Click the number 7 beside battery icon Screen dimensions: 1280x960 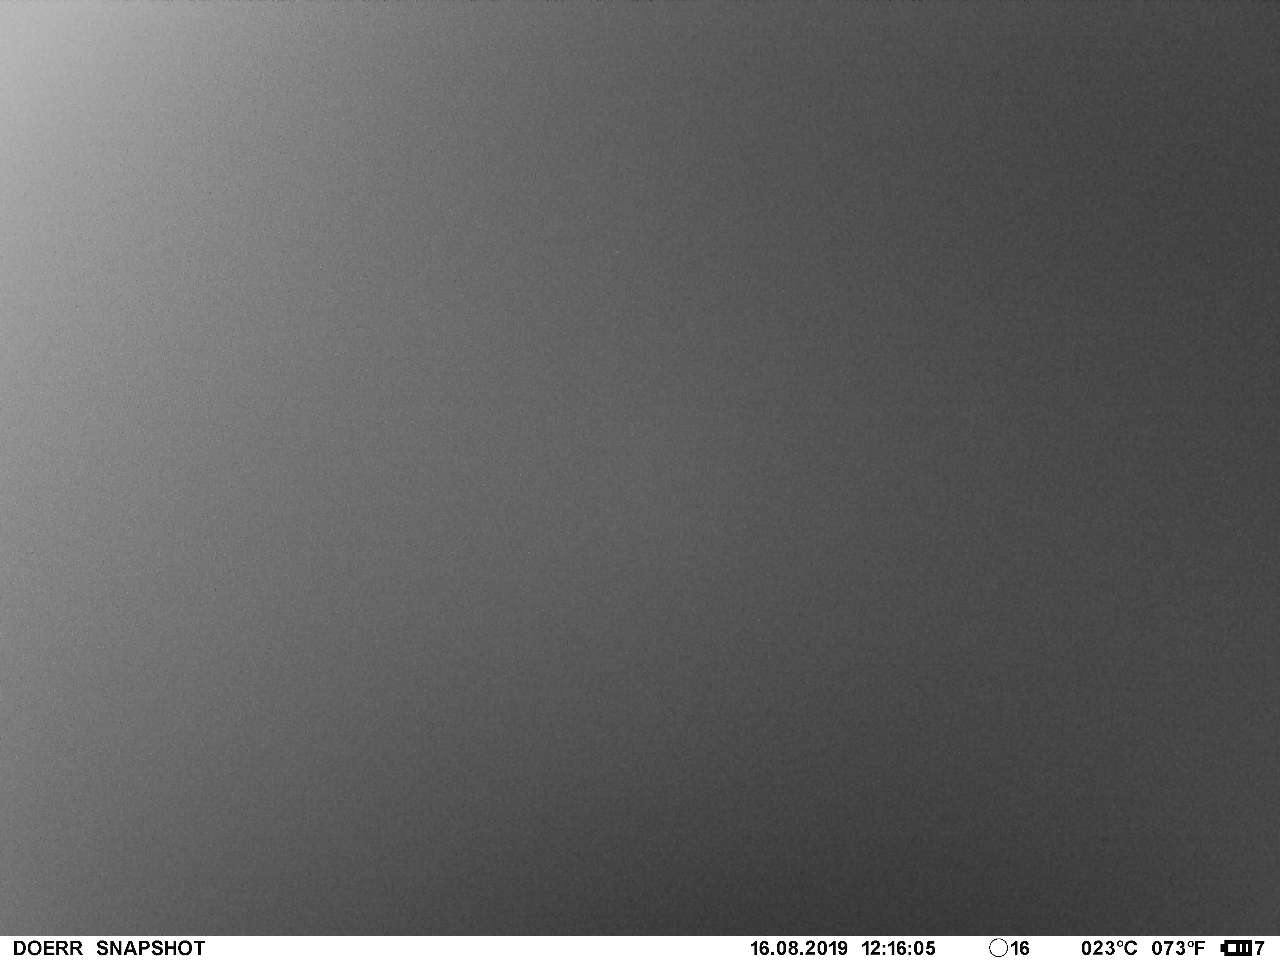coord(1260,948)
